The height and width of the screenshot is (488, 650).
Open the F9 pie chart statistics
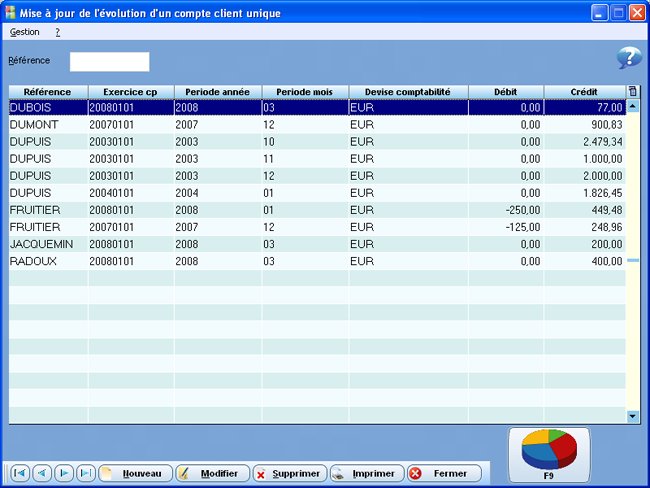click(x=549, y=455)
